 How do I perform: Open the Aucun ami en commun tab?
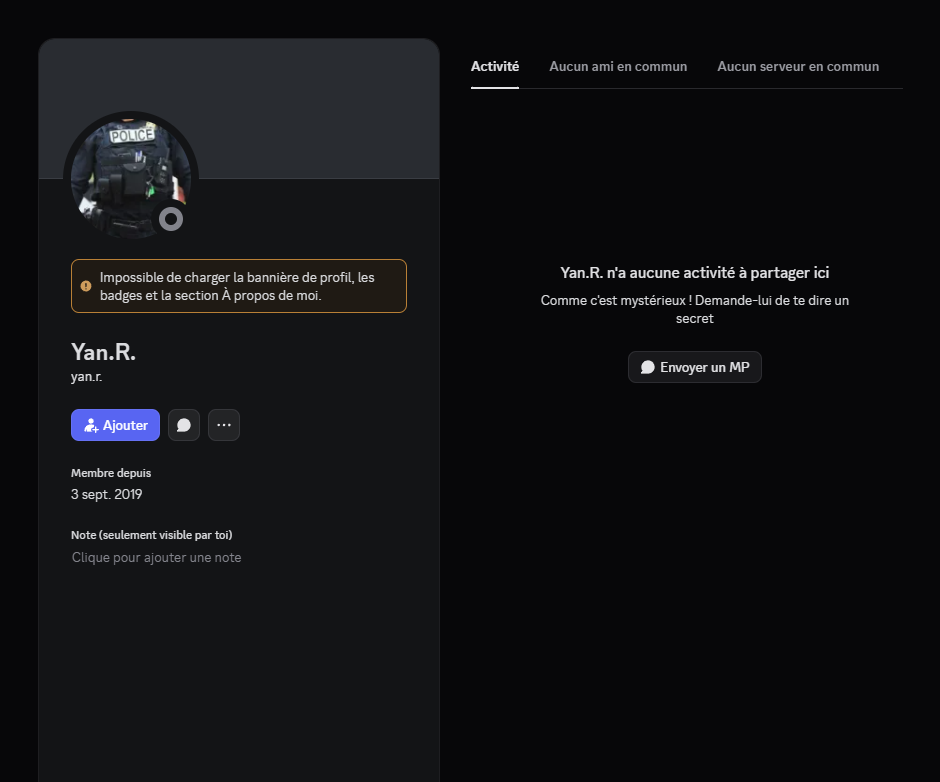pos(618,66)
